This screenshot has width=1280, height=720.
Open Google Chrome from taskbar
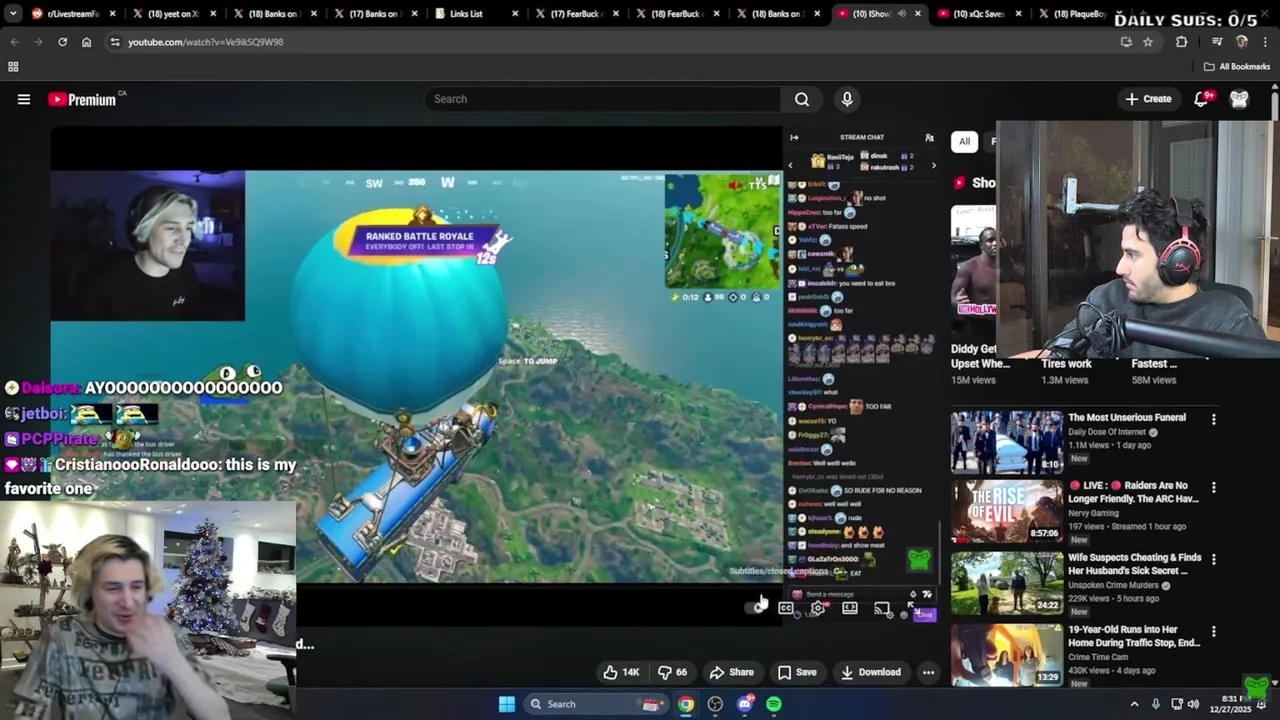click(686, 704)
